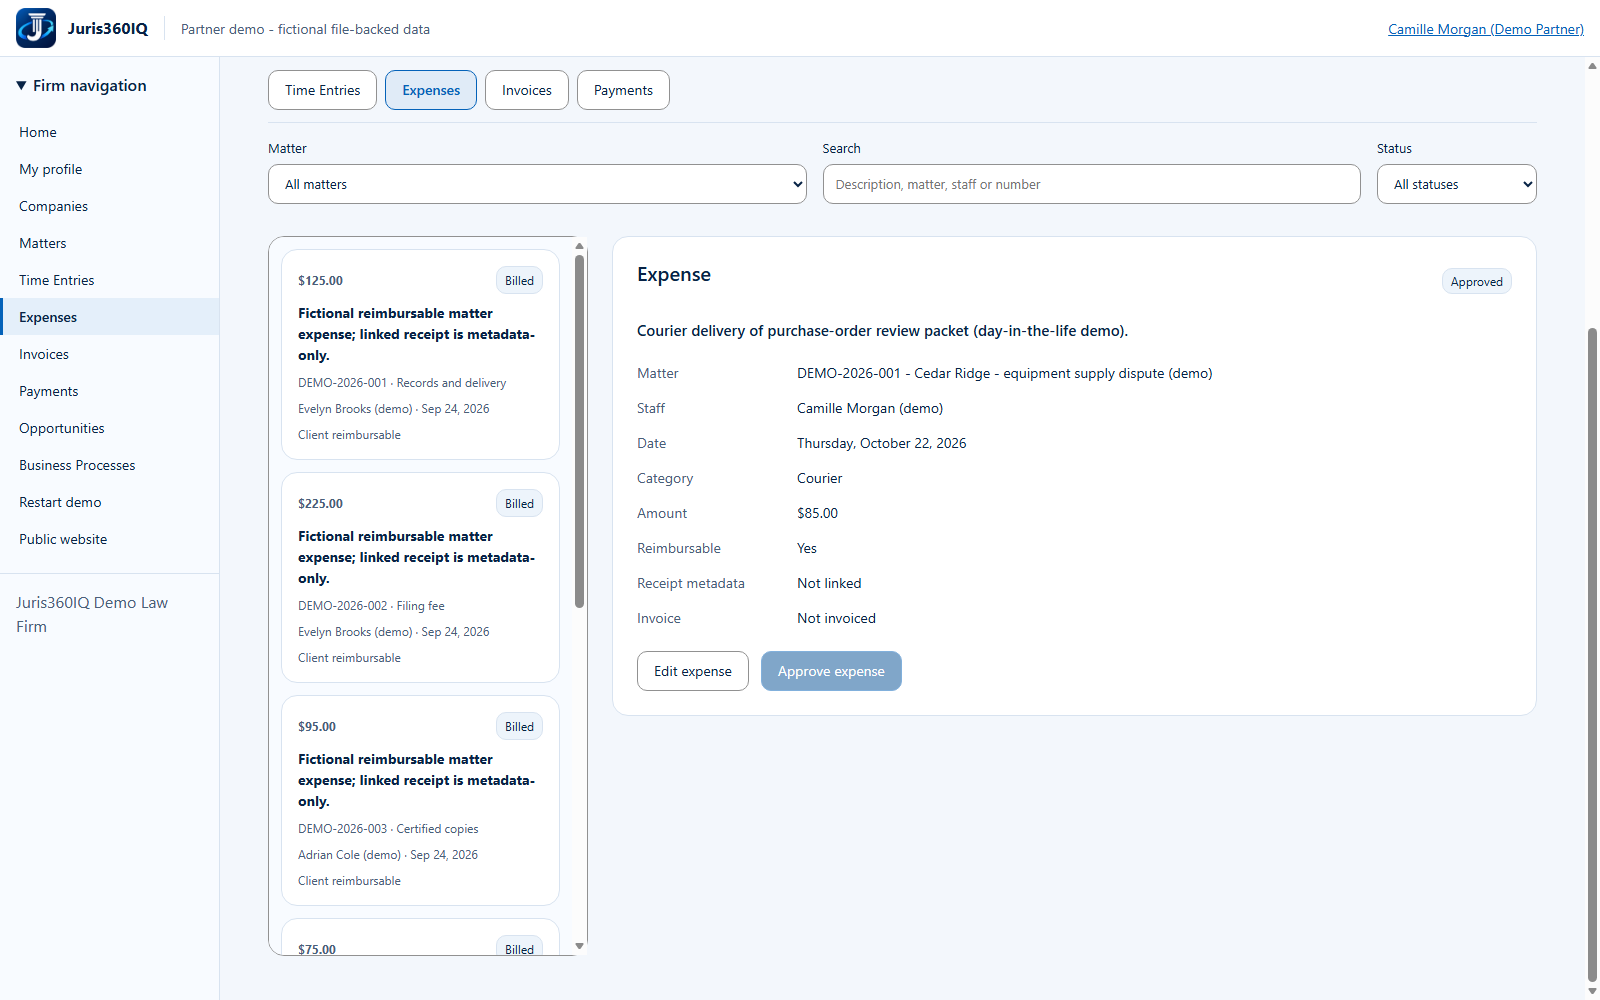Viewport: 1600px width, 1000px height.
Task: Click the Approved status badge
Action: pos(1476,282)
